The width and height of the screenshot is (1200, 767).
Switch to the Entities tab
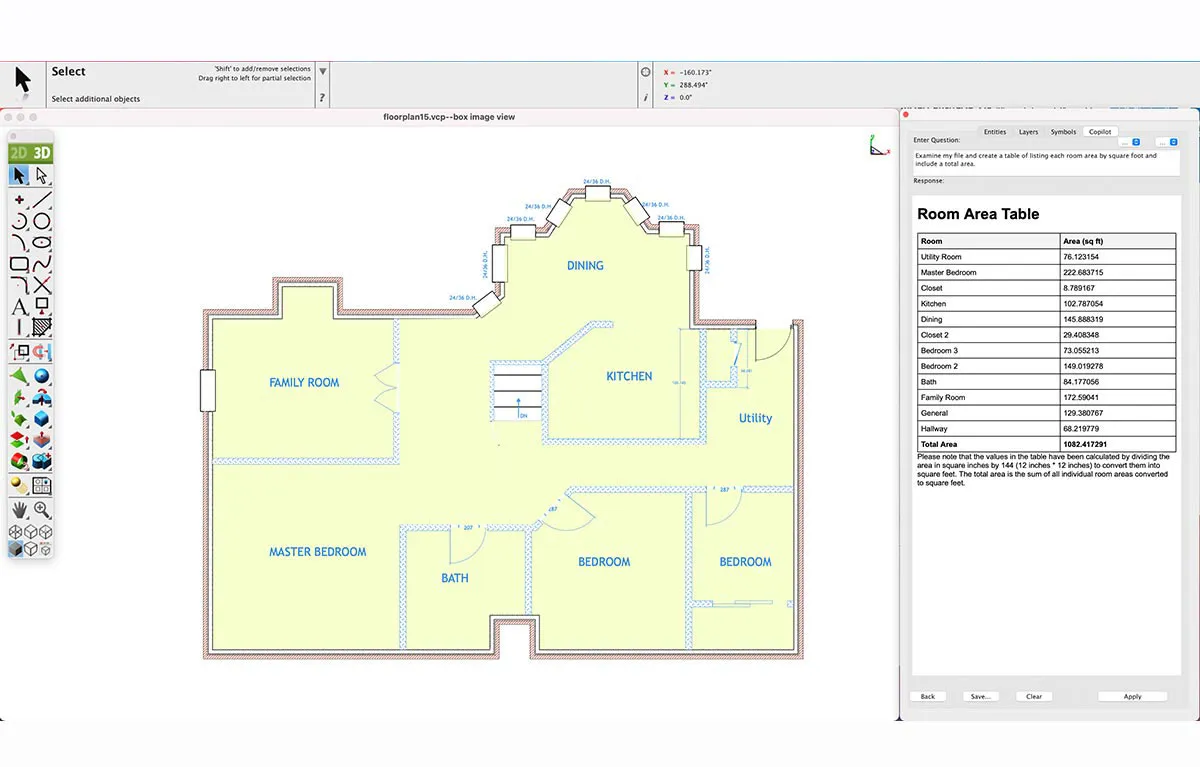pyautogui.click(x=995, y=131)
